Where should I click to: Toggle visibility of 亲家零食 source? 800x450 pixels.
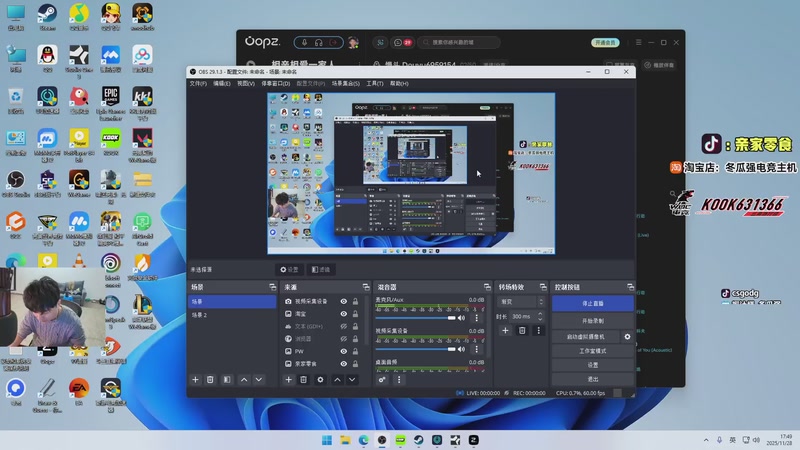tap(343, 364)
